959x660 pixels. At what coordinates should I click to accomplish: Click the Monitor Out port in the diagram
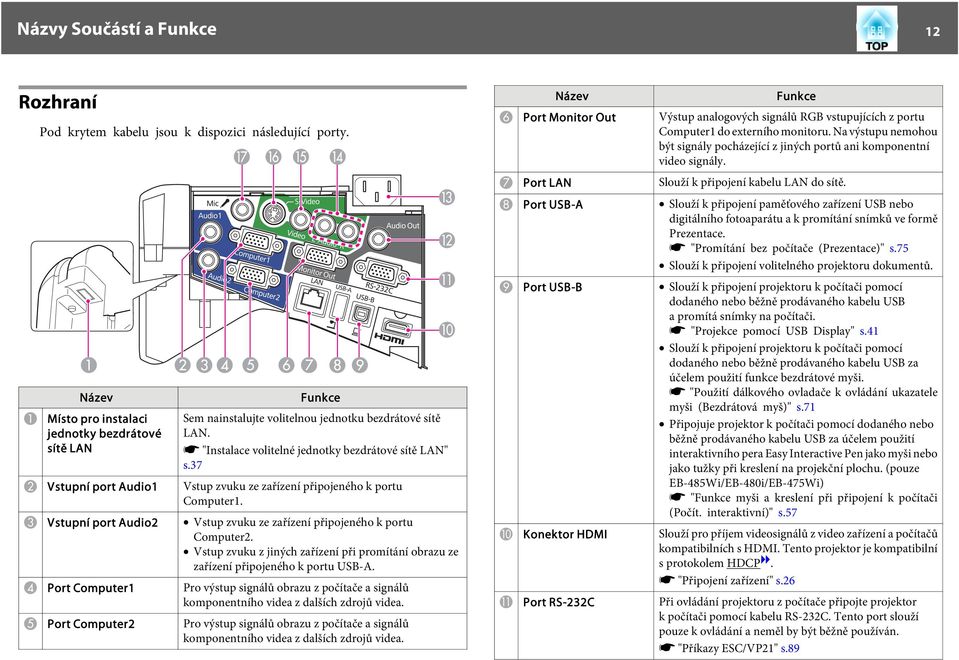[x=318, y=256]
